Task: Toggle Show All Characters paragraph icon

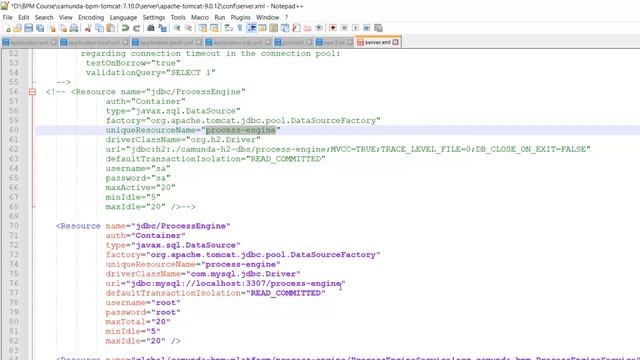Action: pos(240,28)
